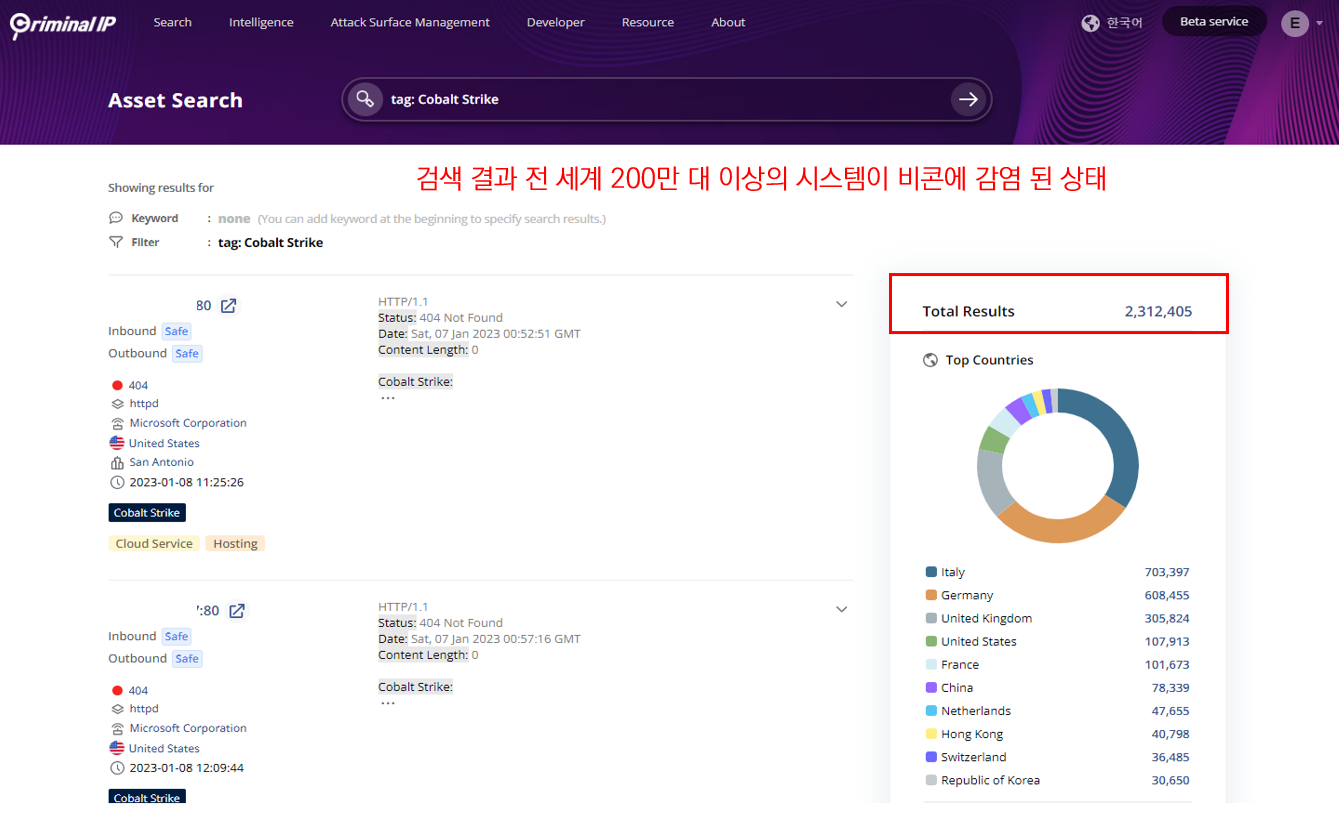1339x814 pixels.
Task: Click China purple legend swatch
Action: tap(931, 688)
